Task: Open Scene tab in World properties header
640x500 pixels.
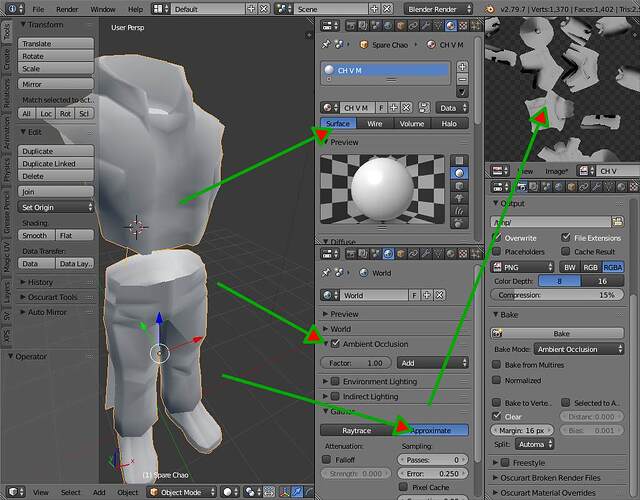Action: point(376,254)
